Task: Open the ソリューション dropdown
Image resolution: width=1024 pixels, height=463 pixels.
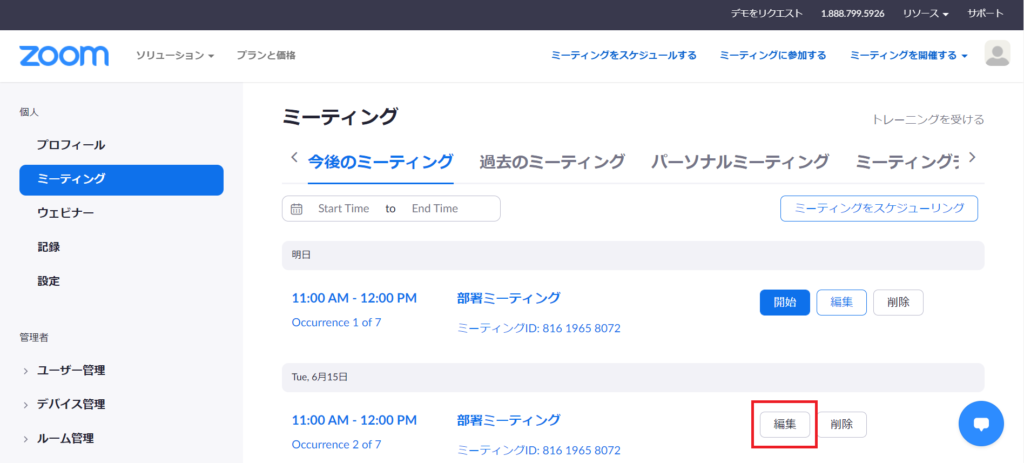Action: tap(175, 55)
